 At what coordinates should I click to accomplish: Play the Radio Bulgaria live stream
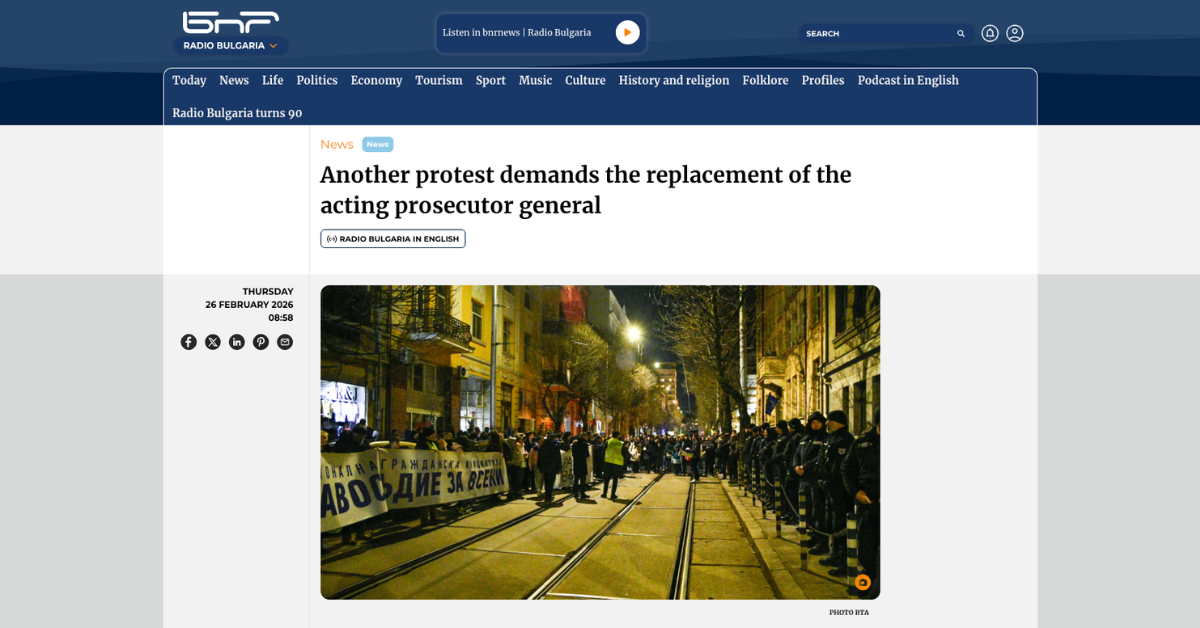[627, 32]
